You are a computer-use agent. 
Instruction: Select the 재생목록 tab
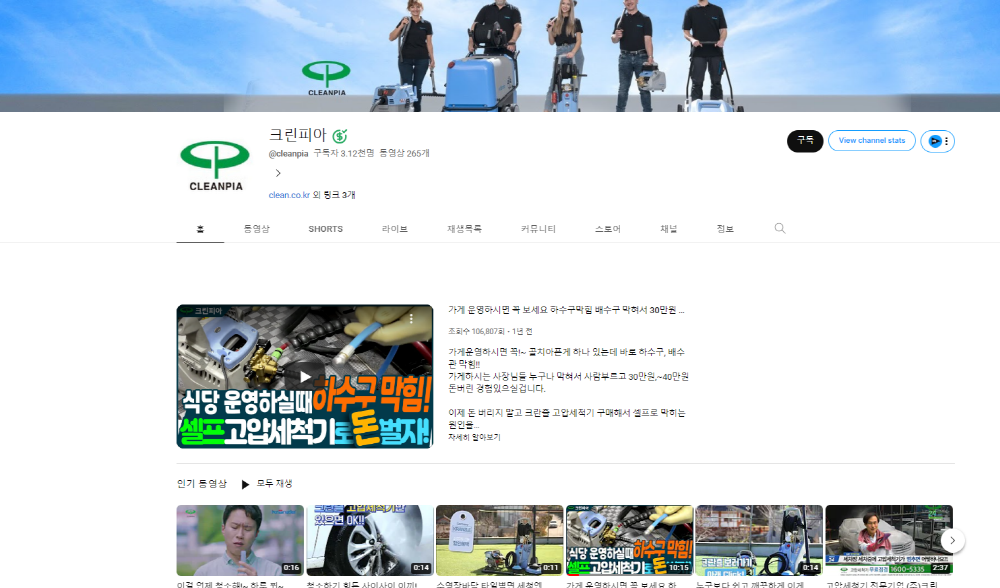(464, 229)
